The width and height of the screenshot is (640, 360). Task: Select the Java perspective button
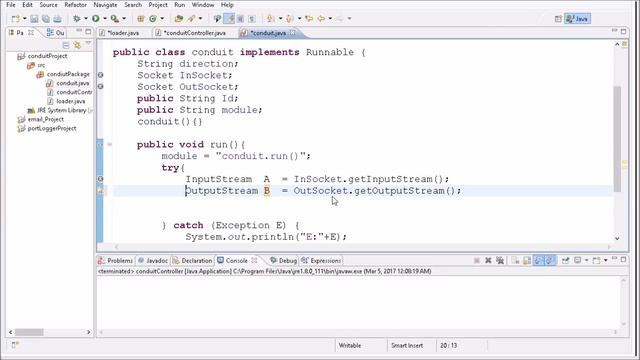pyautogui.click(x=577, y=19)
